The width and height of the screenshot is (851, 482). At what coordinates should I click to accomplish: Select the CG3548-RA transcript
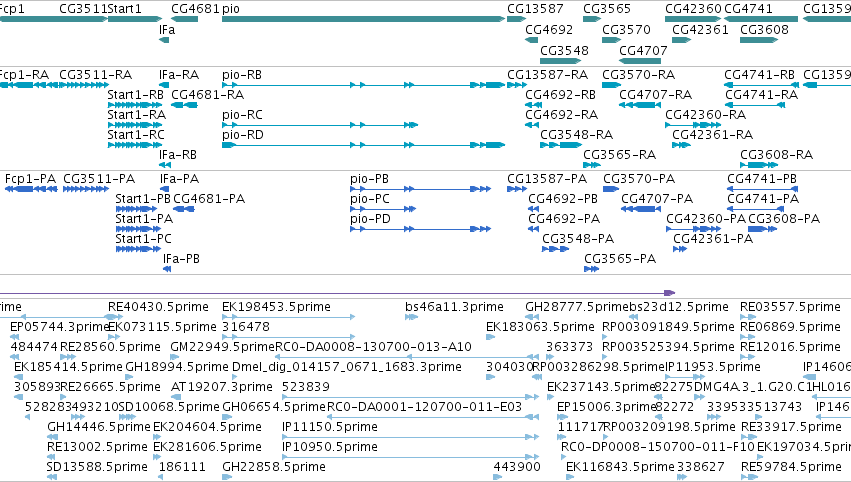[561, 145]
